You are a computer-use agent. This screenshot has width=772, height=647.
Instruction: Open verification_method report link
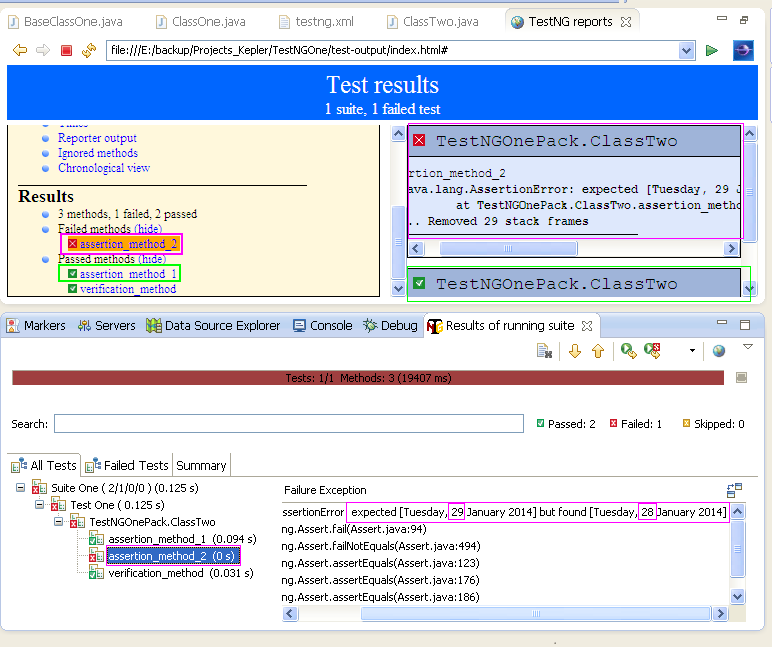pyautogui.click(x=128, y=289)
